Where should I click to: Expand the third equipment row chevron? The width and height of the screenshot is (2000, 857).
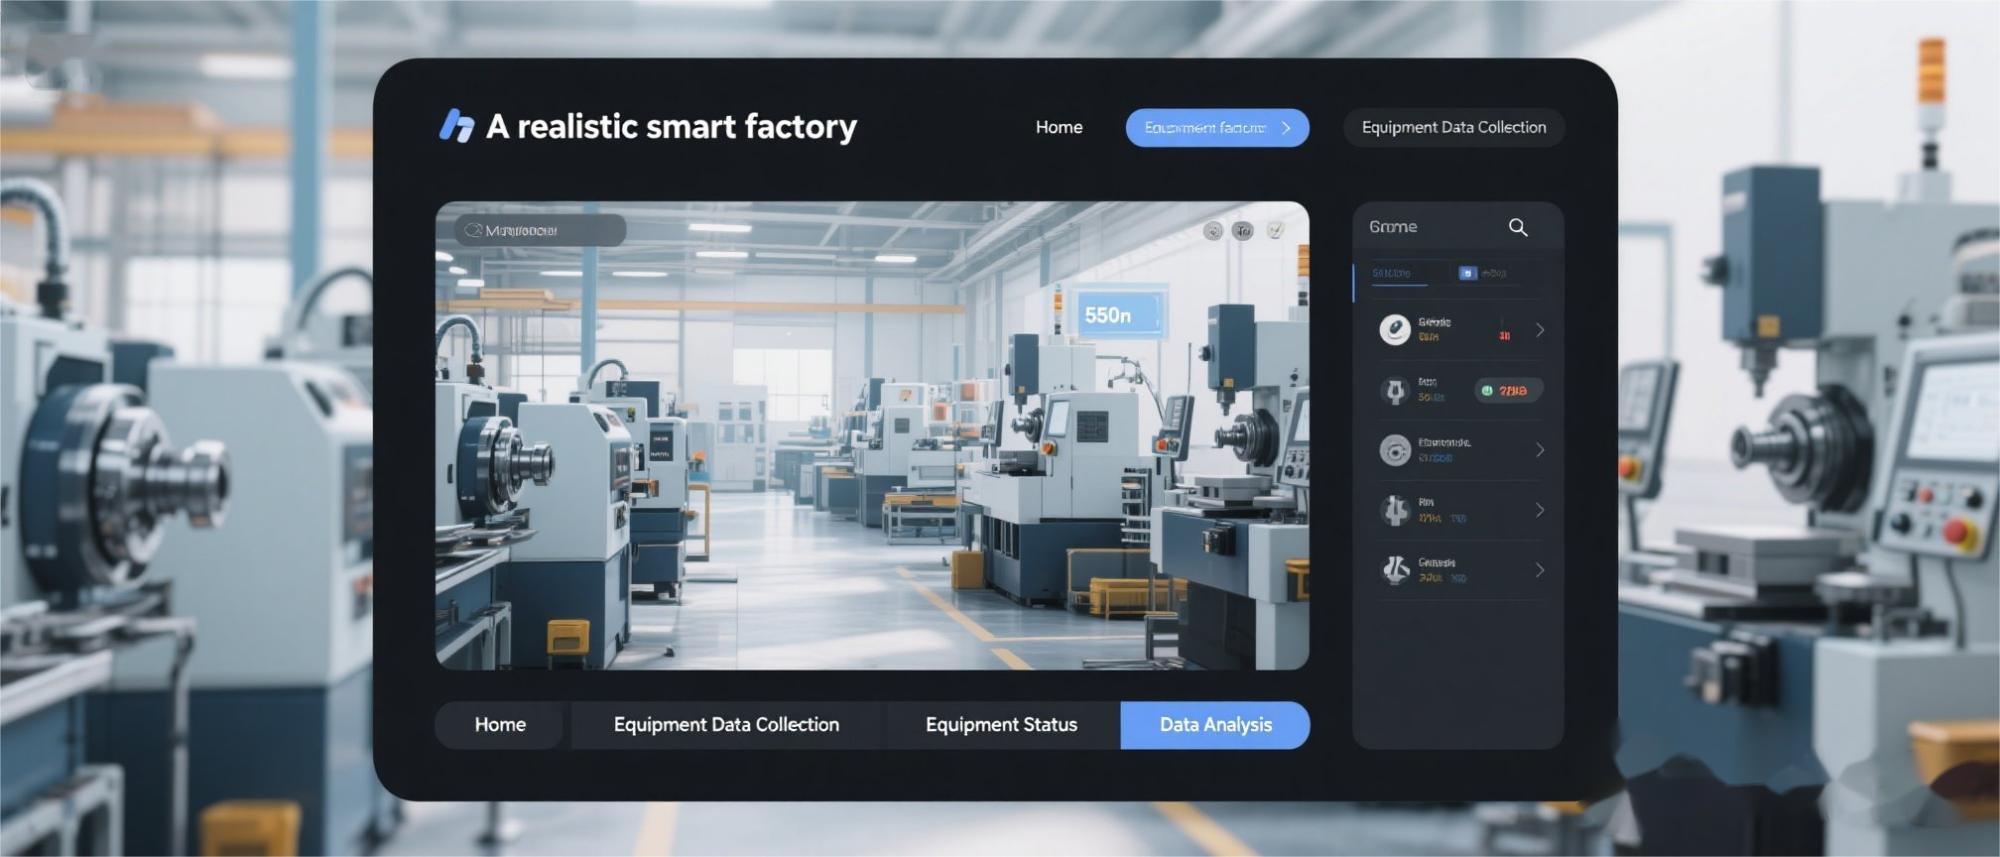(1540, 450)
